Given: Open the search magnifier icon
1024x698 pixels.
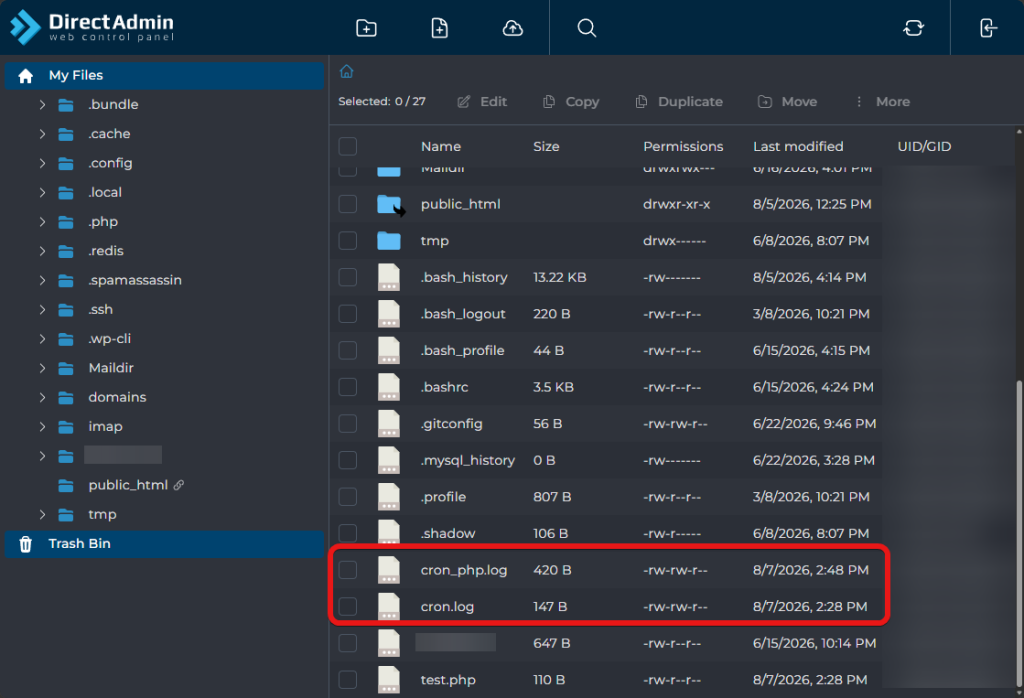Looking at the screenshot, I should (x=586, y=28).
